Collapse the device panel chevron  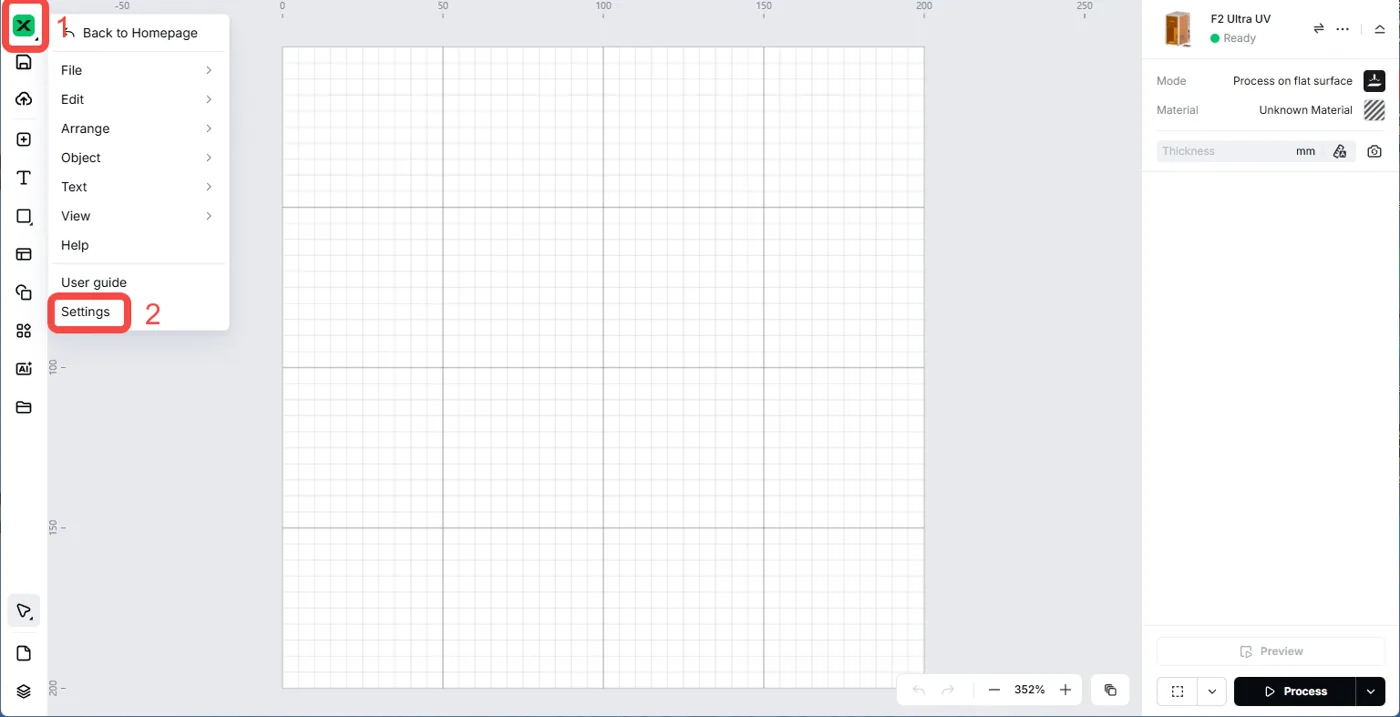(1380, 29)
